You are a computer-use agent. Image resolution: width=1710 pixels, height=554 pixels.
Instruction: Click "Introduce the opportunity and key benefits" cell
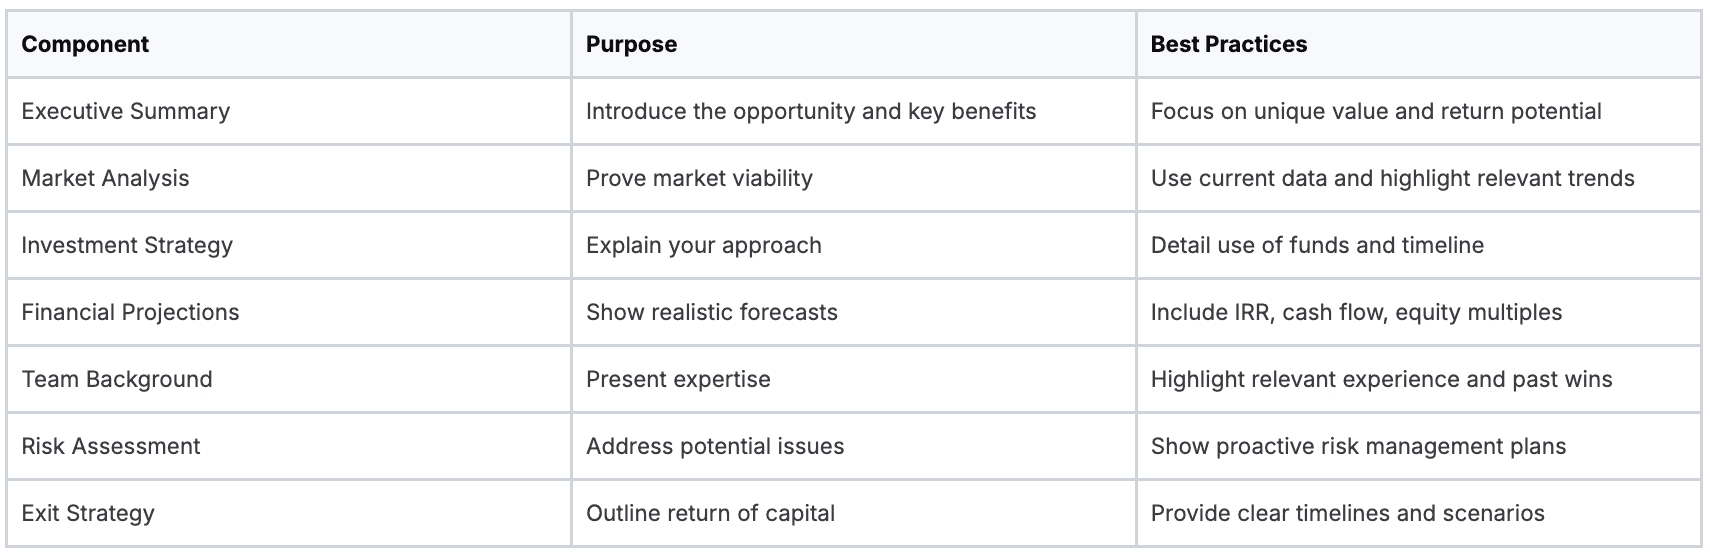810,111
